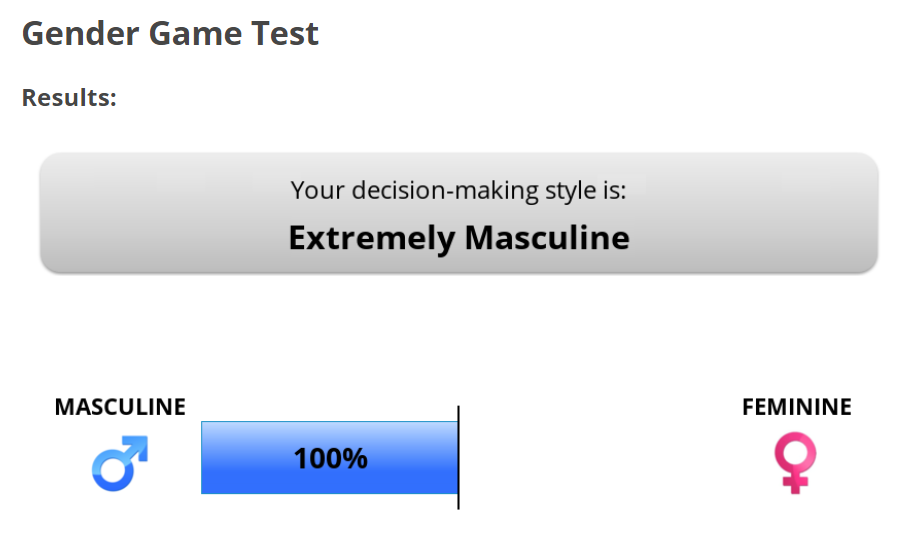Click the word "Test" in the title

285,33
